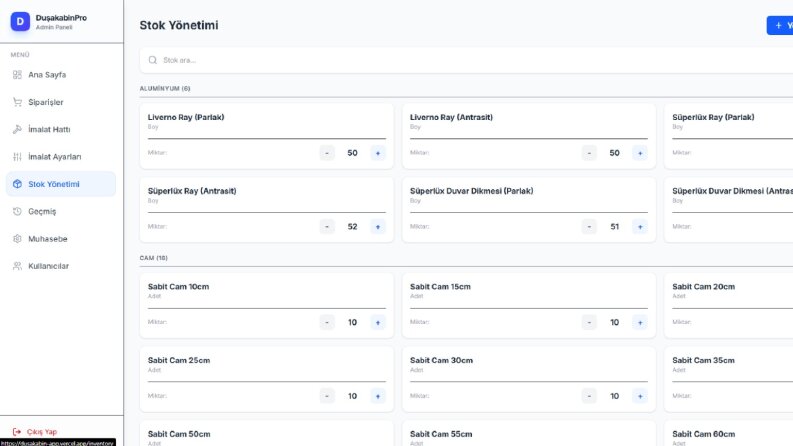Click the Geçmiş history clock icon
Image resolution: width=793 pixels, height=446 pixels.
17,211
